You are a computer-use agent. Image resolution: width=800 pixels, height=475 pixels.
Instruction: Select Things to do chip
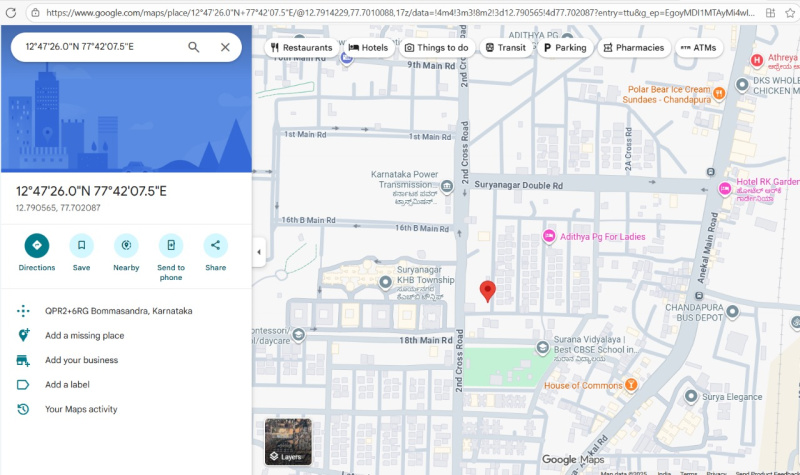click(437, 47)
